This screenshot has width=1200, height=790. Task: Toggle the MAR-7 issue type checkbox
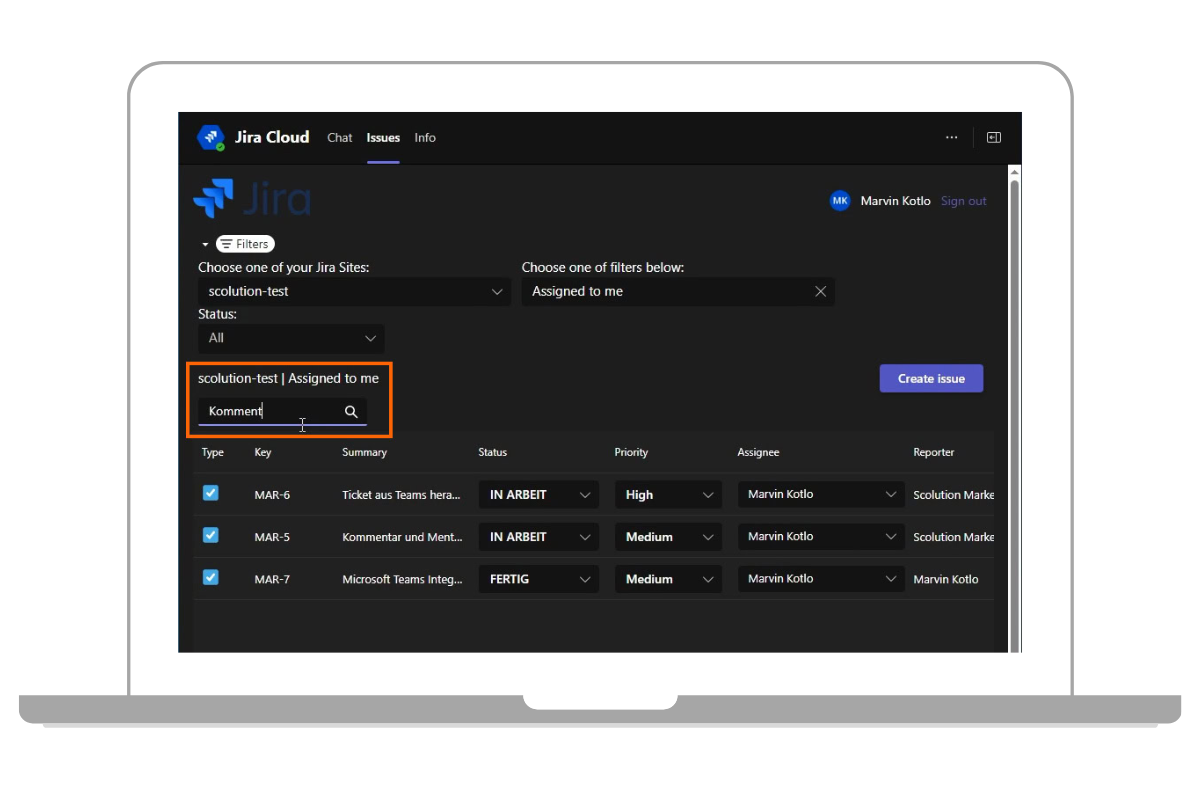211,577
